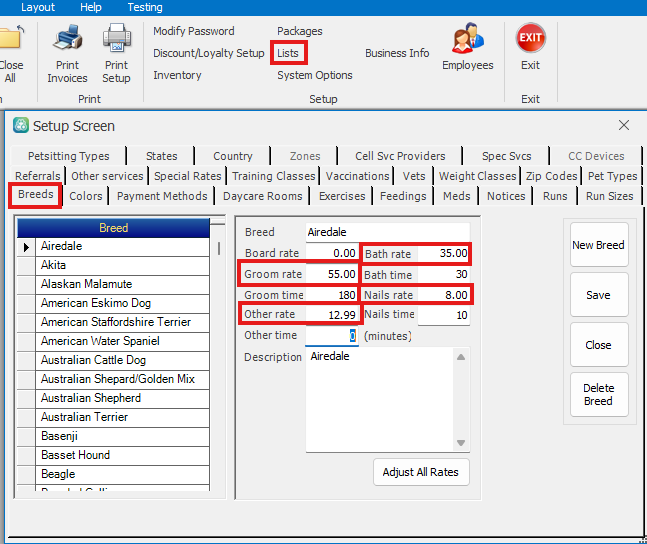The image size is (647, 544).
Task: Click the Description scrollbar down arrow
Action: pyautogui.click(x=461, y=443)
